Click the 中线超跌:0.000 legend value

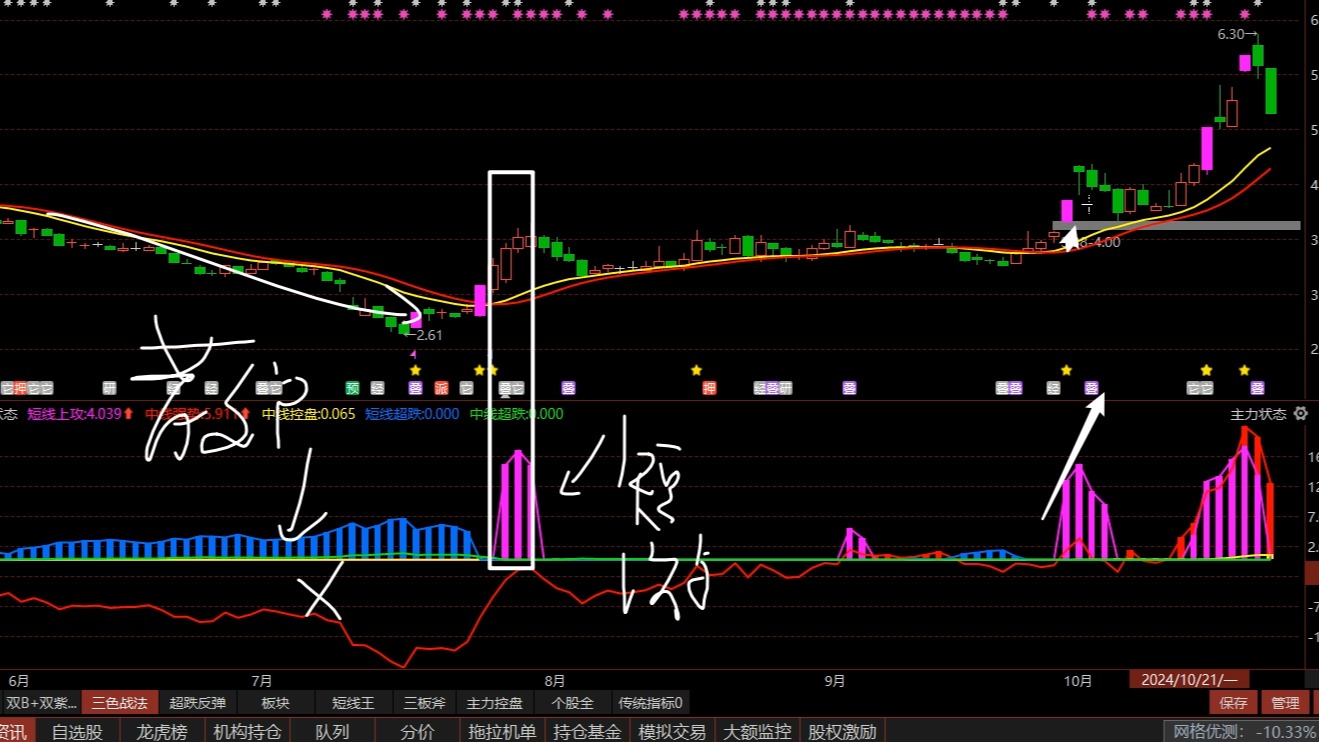point(516,413)
